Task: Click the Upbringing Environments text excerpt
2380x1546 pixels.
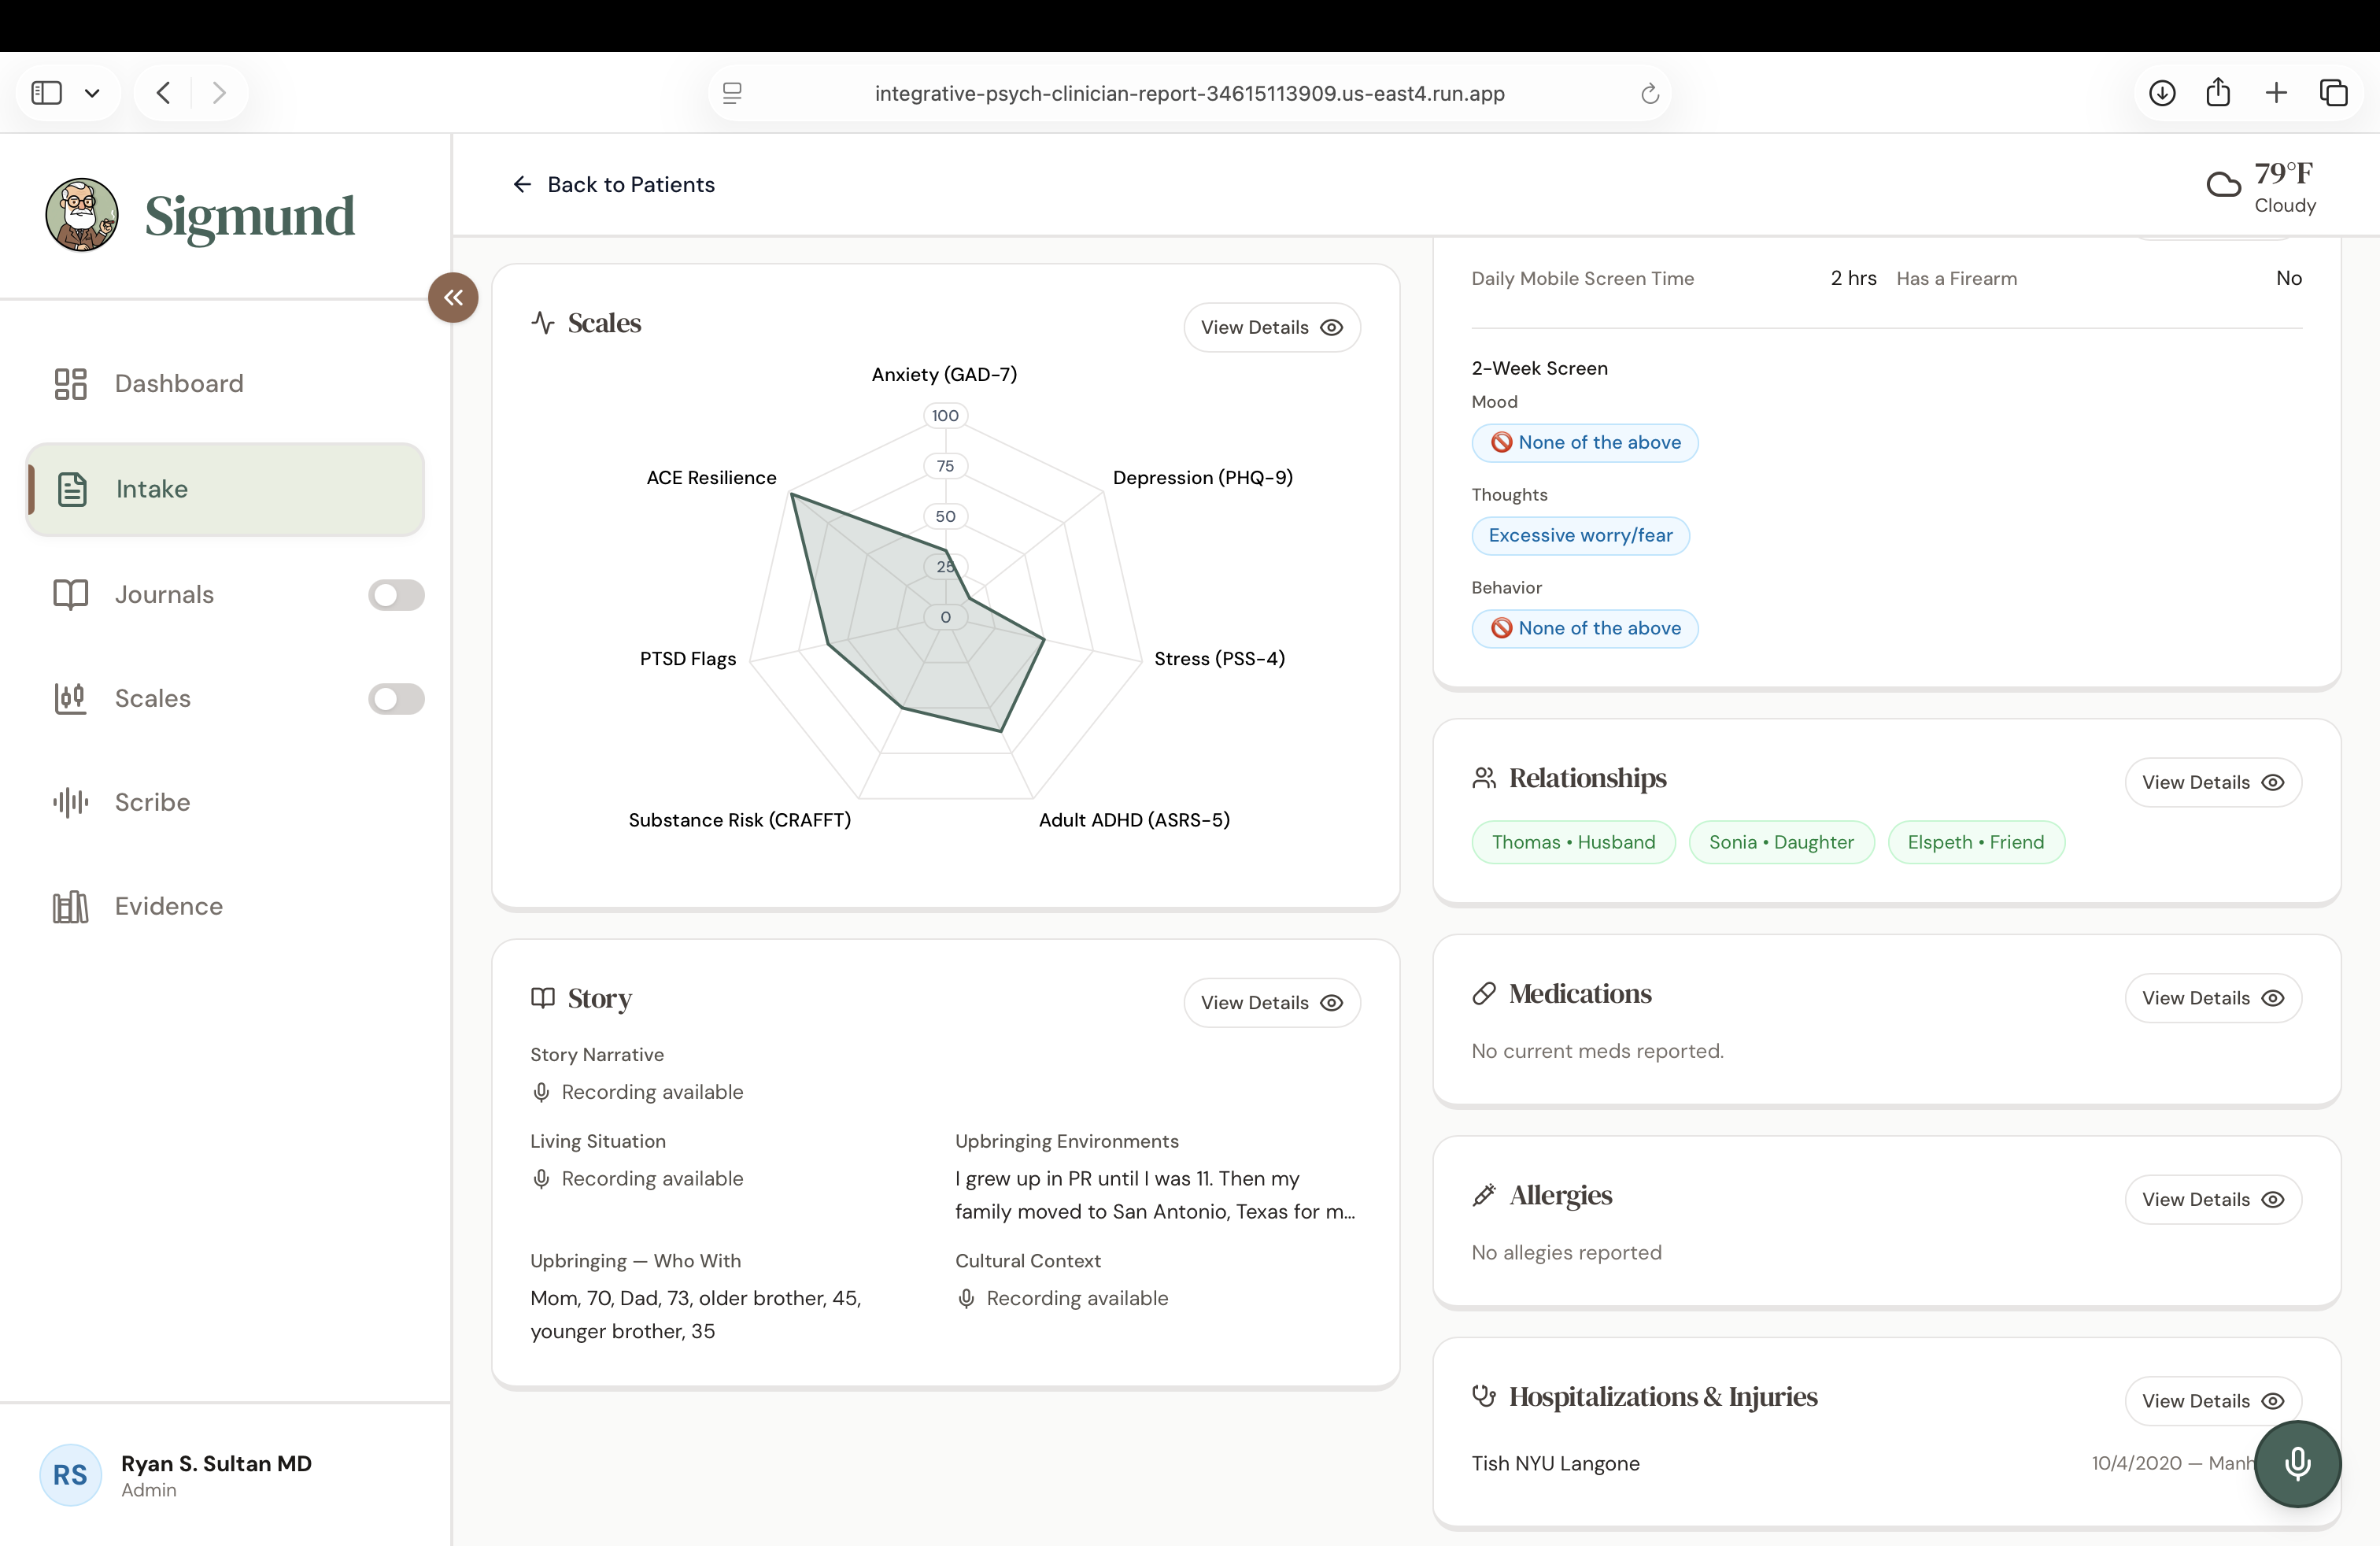Action: click(x=1155, y=1195)
